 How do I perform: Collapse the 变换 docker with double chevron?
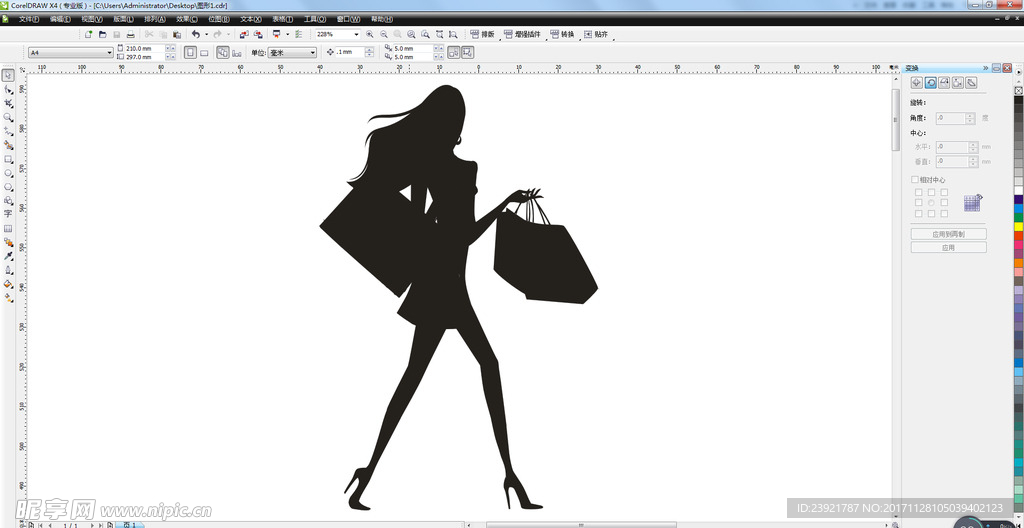tap(985, 68)
